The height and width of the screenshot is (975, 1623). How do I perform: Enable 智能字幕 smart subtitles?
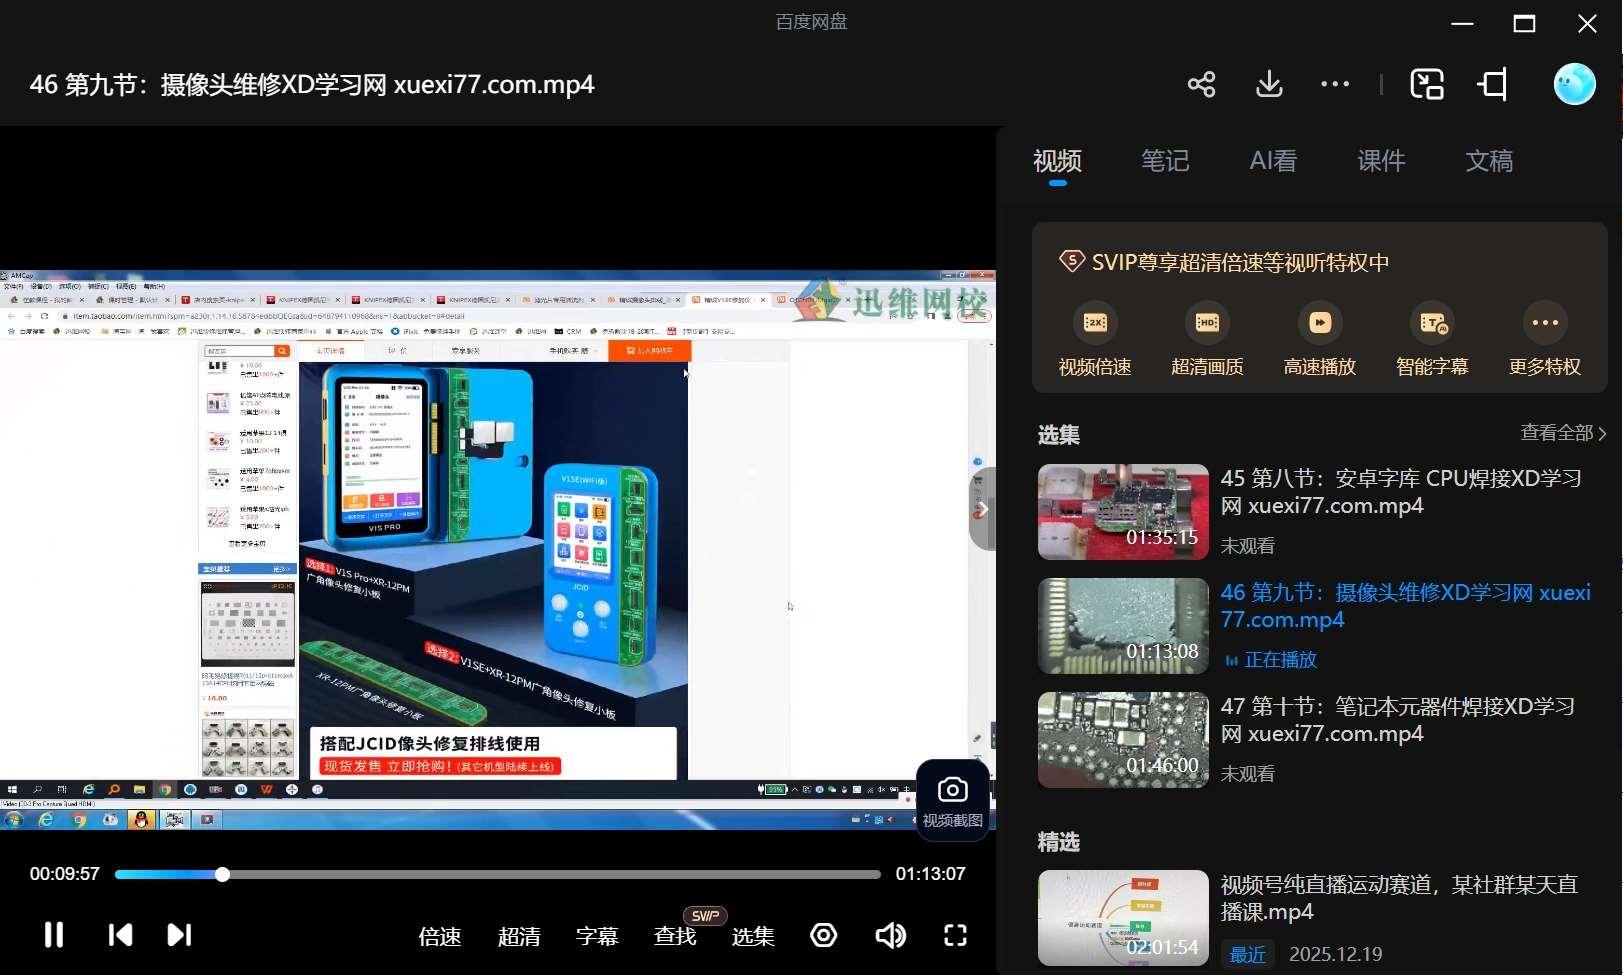coord(1431,338)
